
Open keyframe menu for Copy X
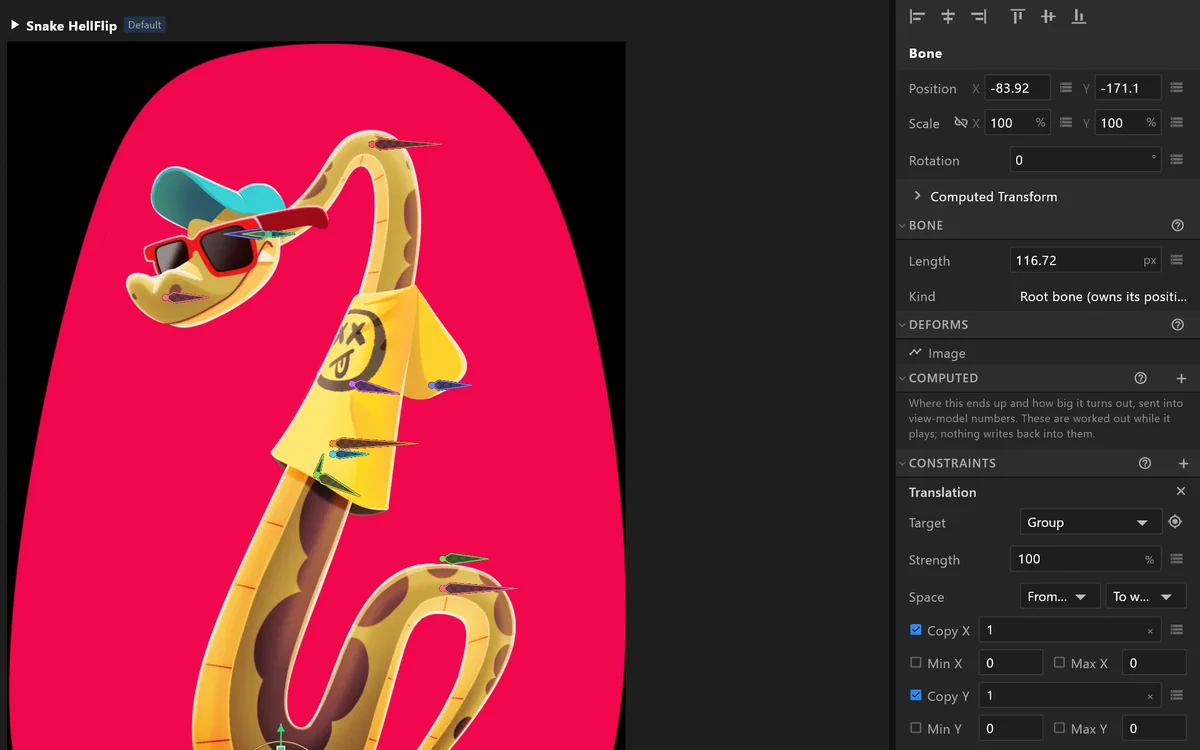pyautogui.click(x=1176, y=630)
